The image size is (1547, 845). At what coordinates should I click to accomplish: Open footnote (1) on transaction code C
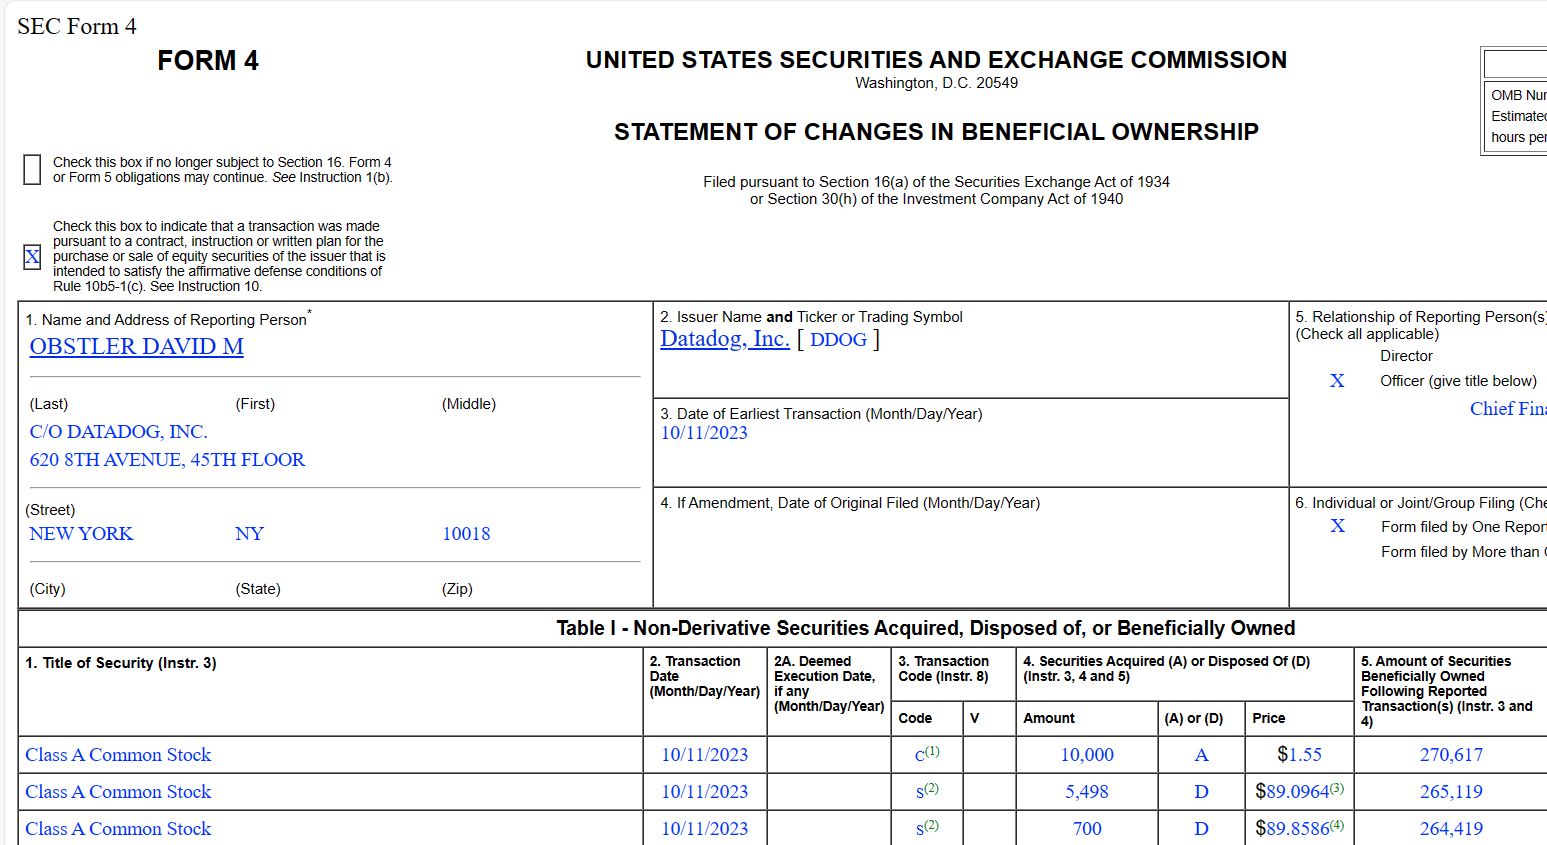tap(932, 751)
